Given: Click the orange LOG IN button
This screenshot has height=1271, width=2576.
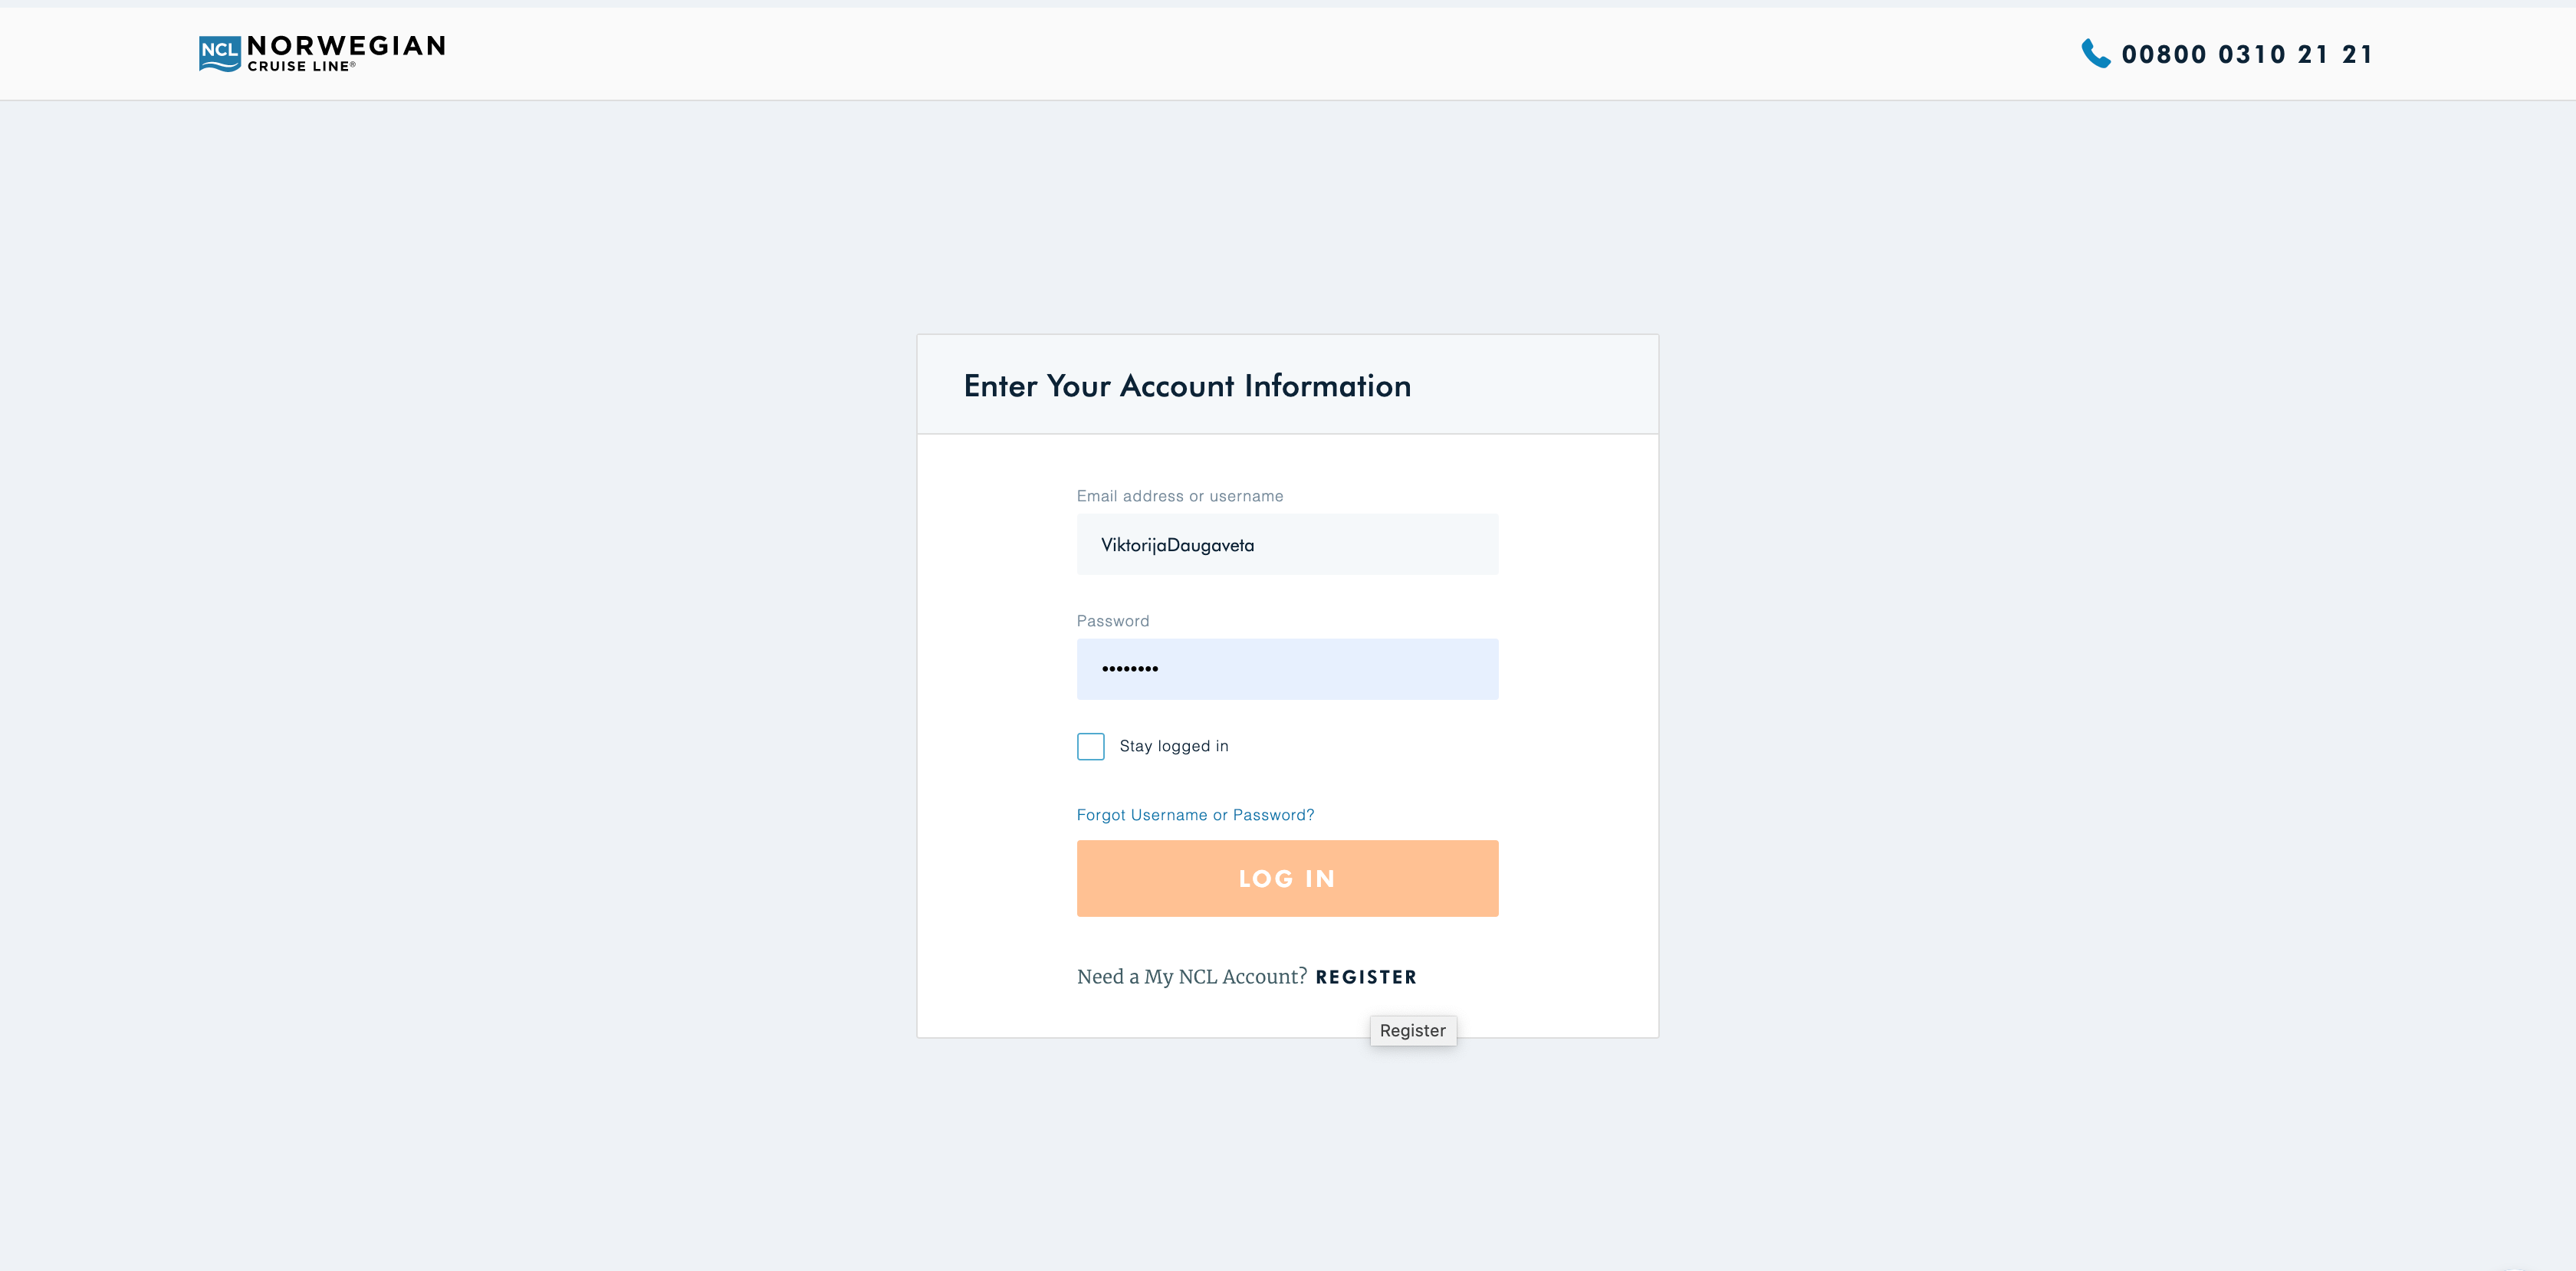Looking at the screenshot, I should (x=1287, y=878).
